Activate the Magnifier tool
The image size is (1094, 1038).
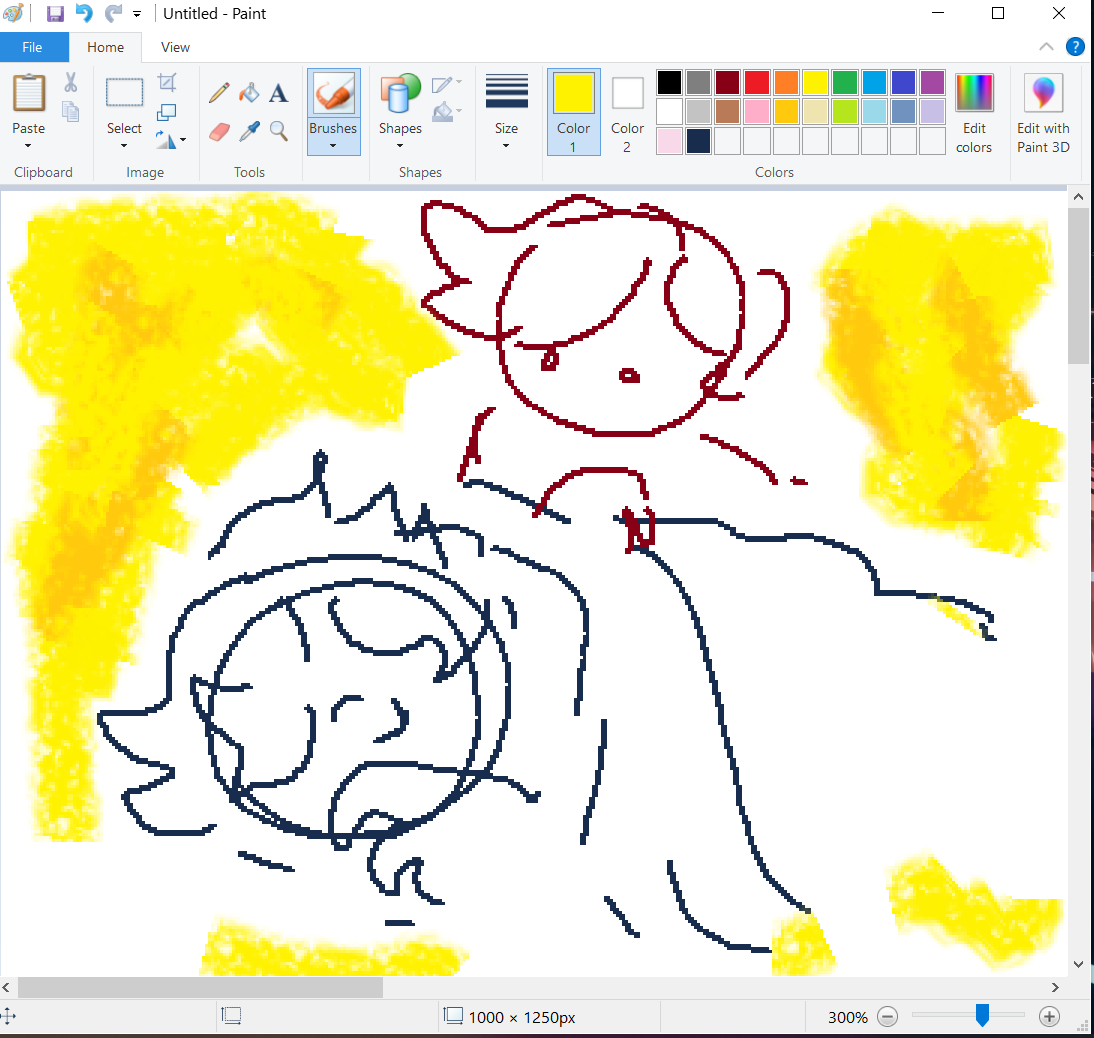click(x=279, y=131)
